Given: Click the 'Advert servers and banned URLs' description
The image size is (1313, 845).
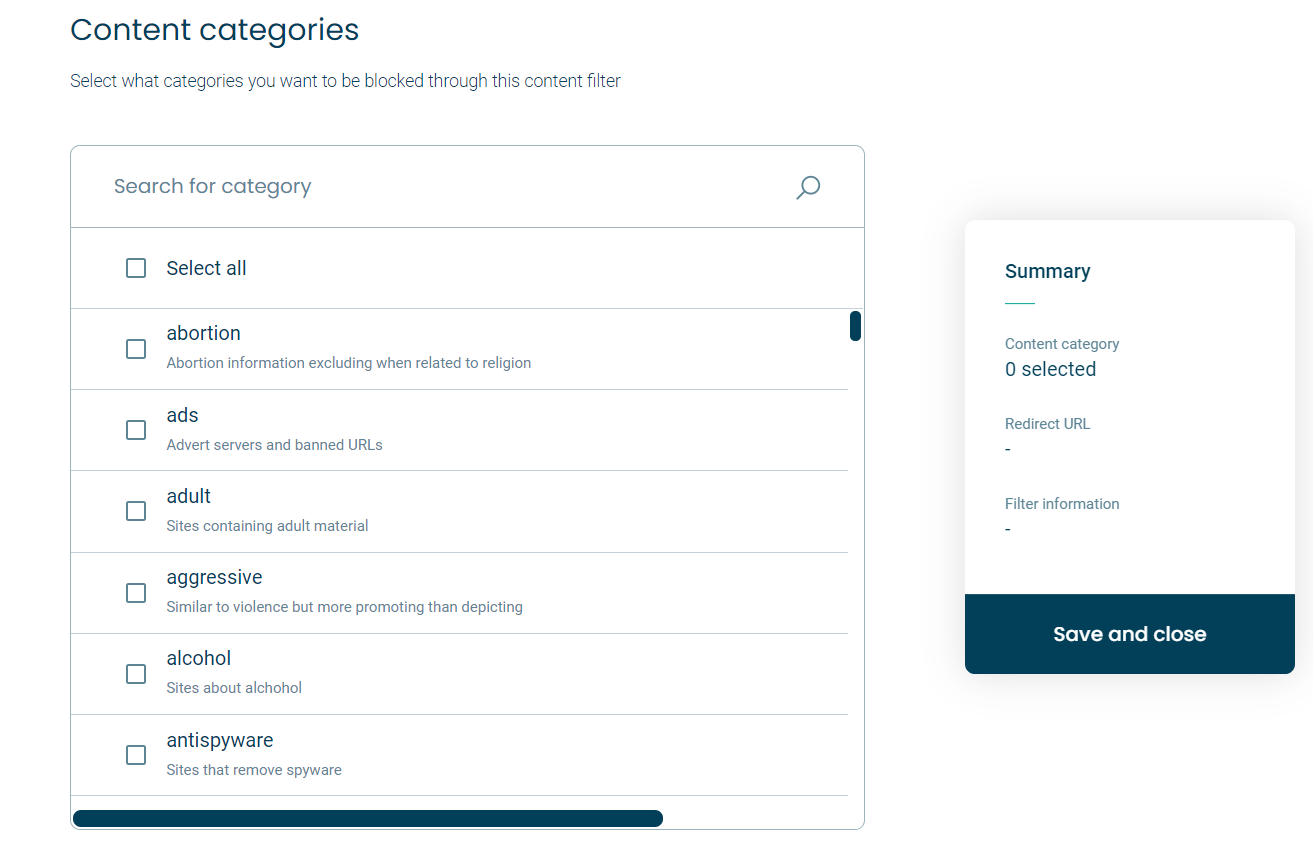Looking at the screenshot, I should pos(274,445).
